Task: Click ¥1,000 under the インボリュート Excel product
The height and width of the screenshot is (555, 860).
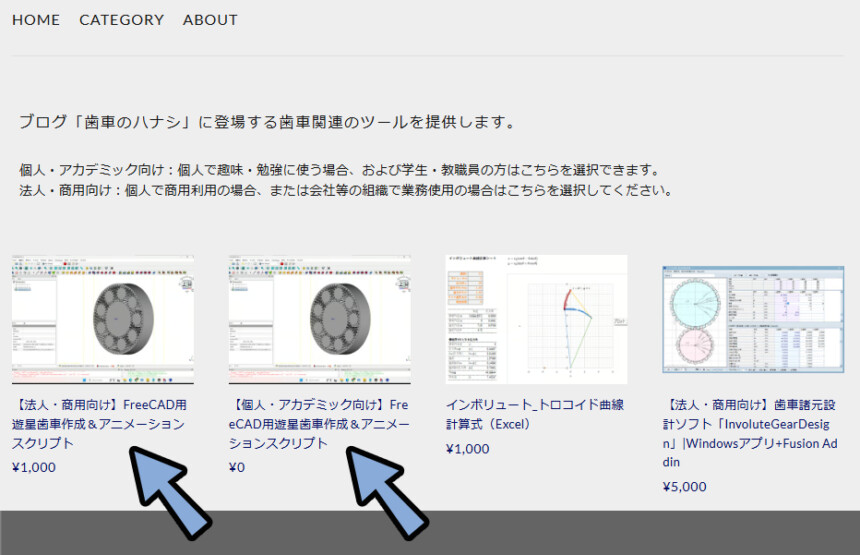Action: [x=468, y=449]
